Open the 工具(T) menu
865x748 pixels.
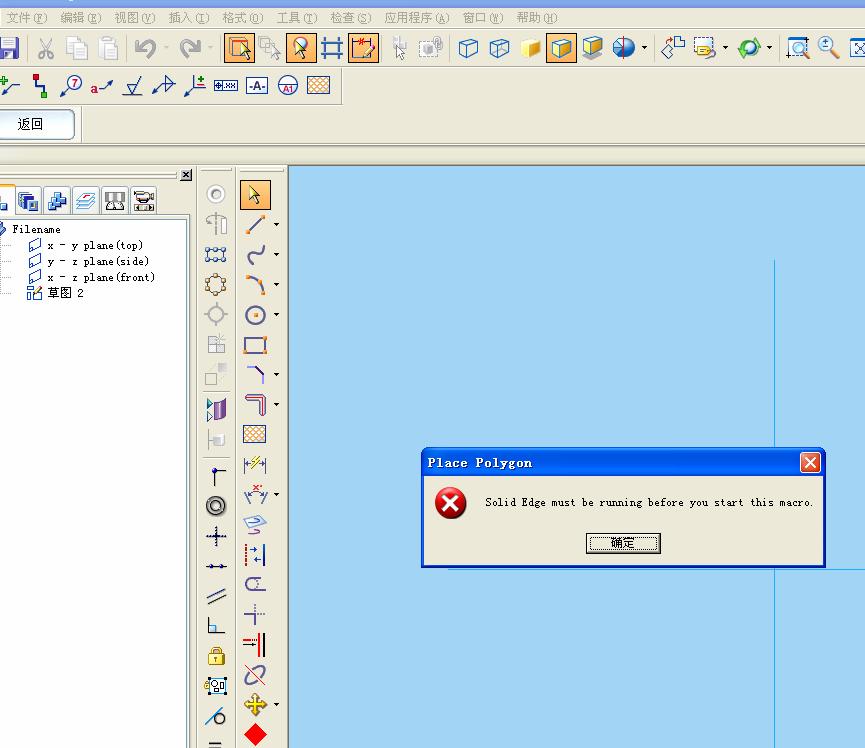pos(297,18)
